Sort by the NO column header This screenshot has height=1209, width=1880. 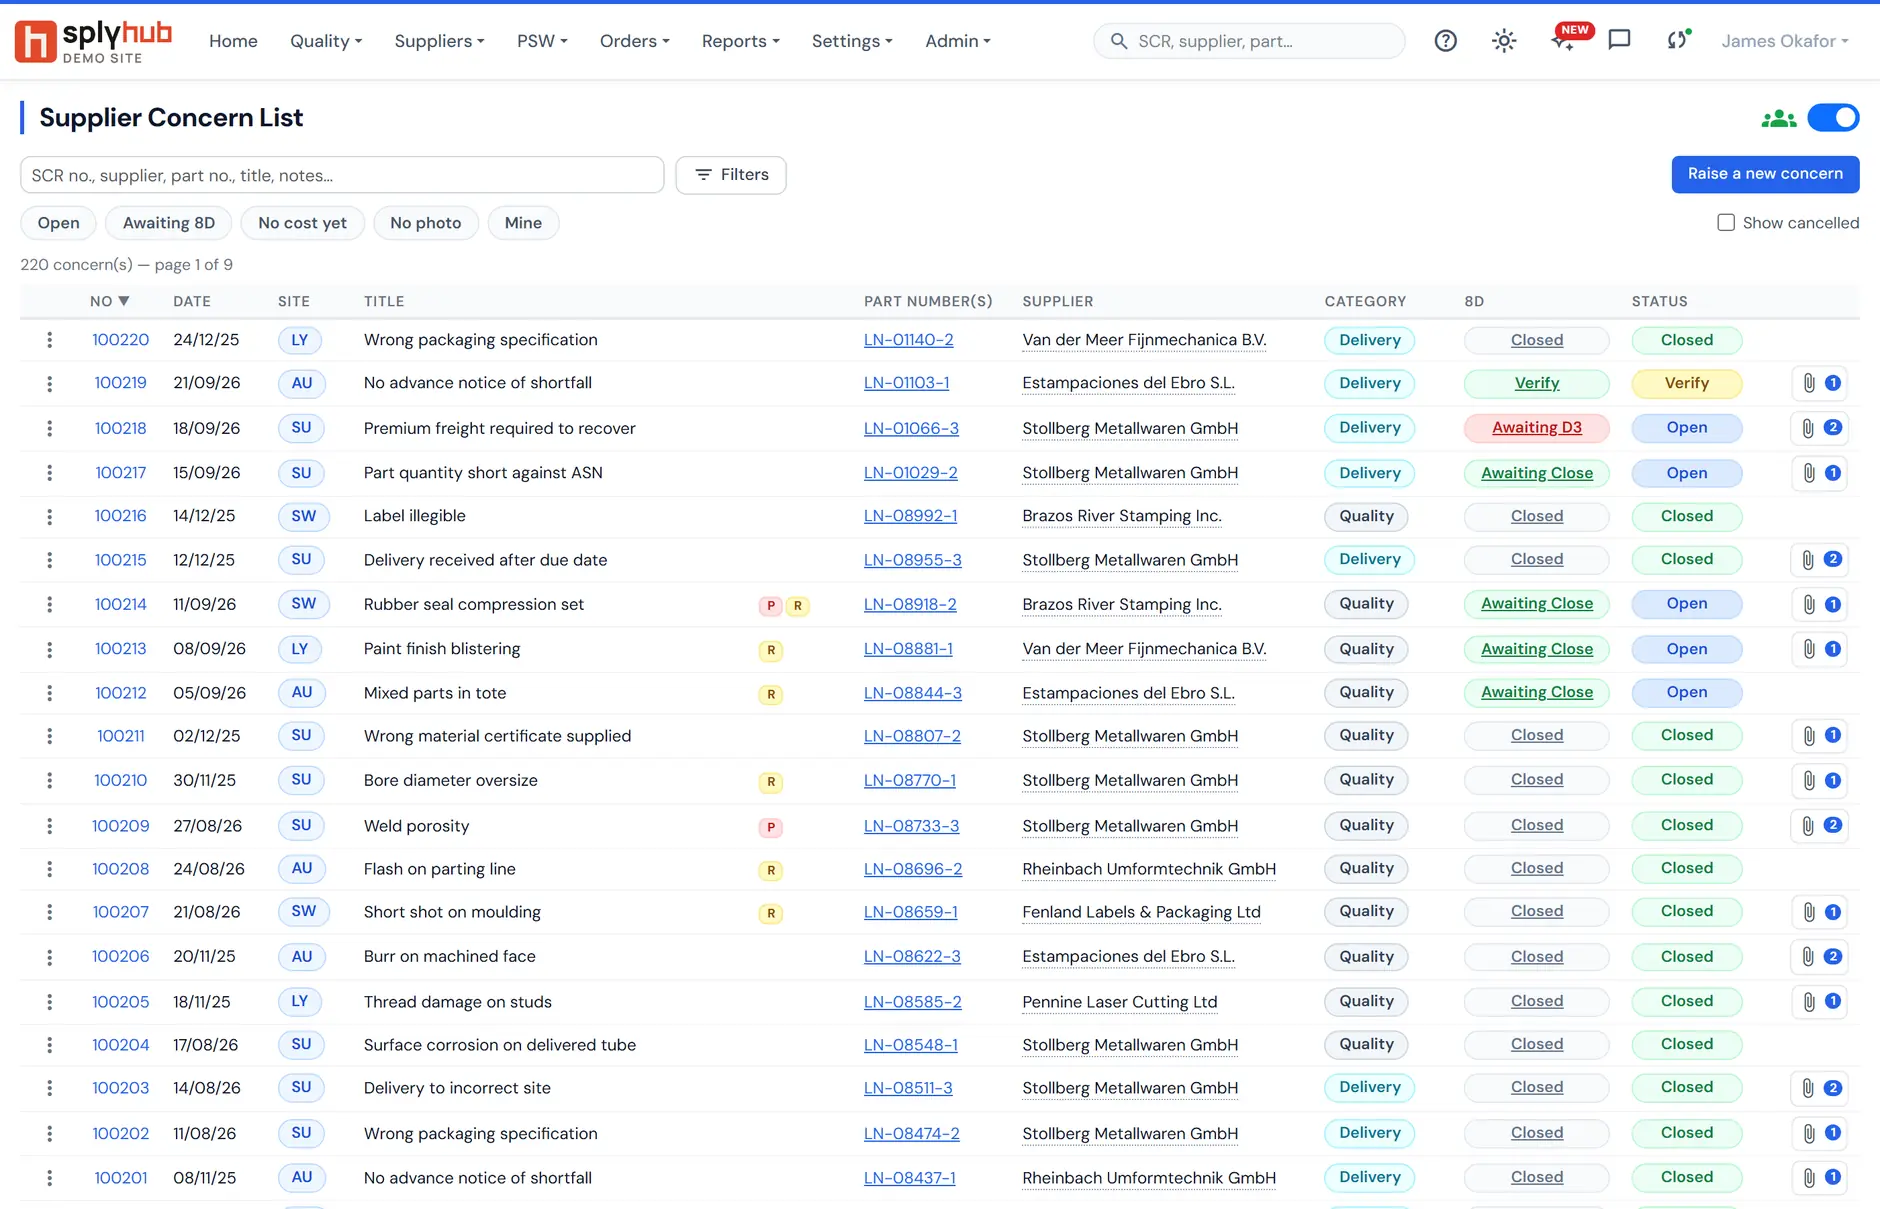pos(110,301)
